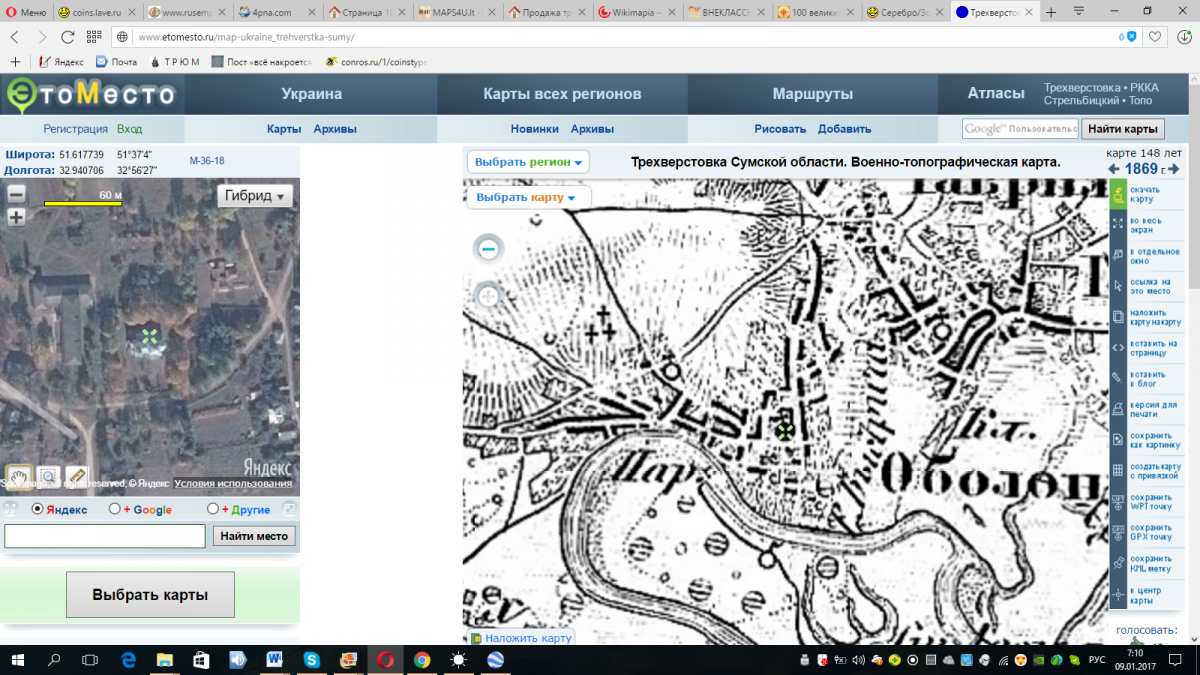Click the 'Найти место' button
Image resolution: width=1200 pixels, height=675 pixels.
click(254, 536)
